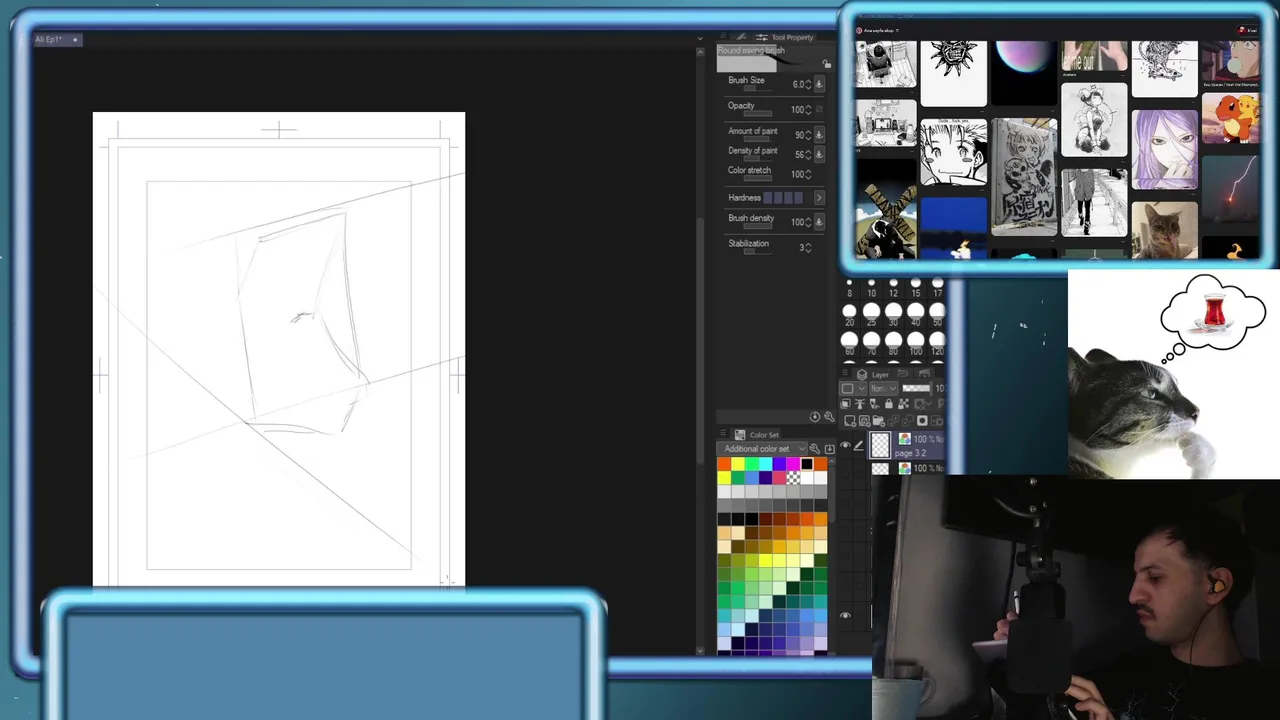Click Density of paint dynamics button
1280x720 pixels.
coord(819,154)
